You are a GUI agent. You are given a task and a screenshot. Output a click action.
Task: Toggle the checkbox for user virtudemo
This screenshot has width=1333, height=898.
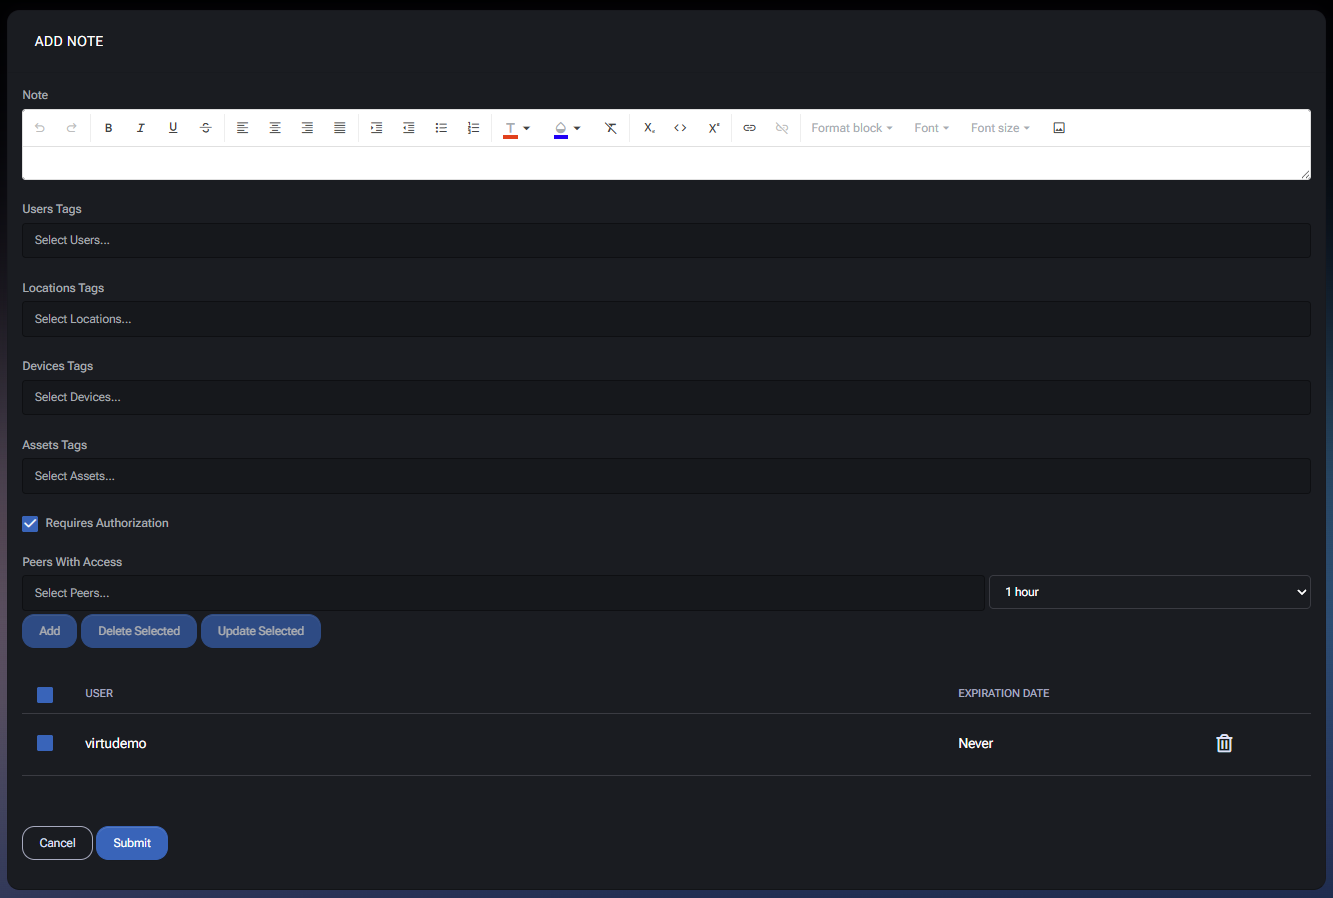pyautogui.click(x=45, y=743)
